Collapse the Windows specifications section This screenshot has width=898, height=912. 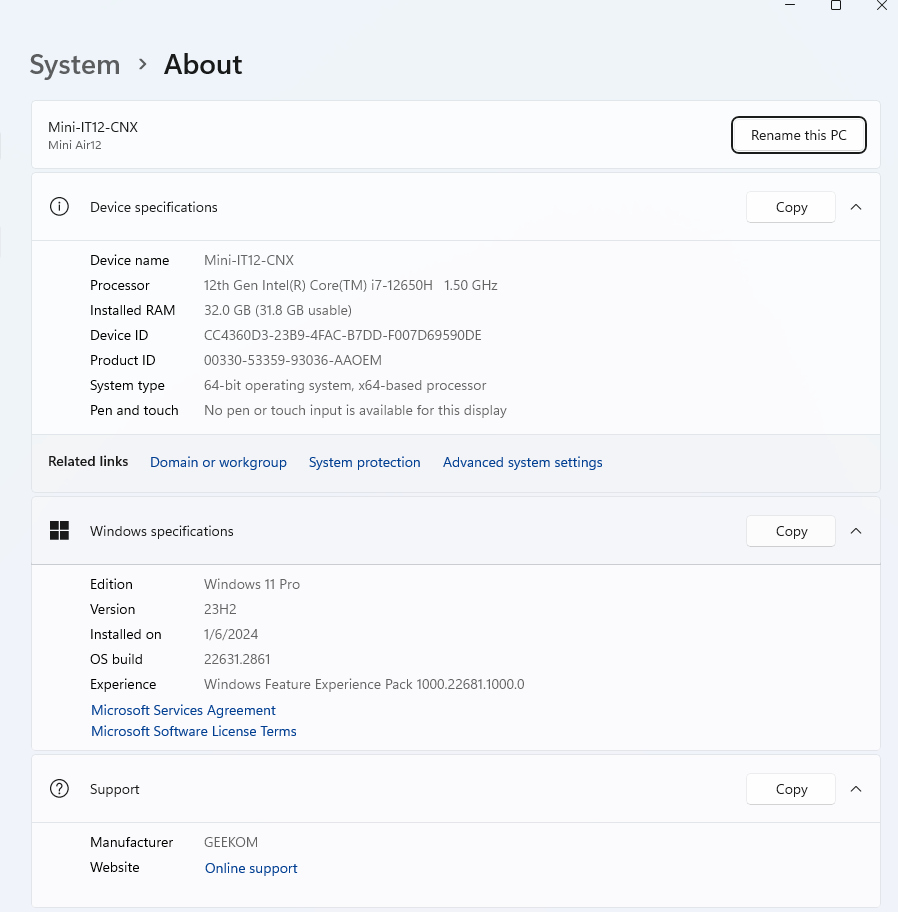(x=856, y=531)
